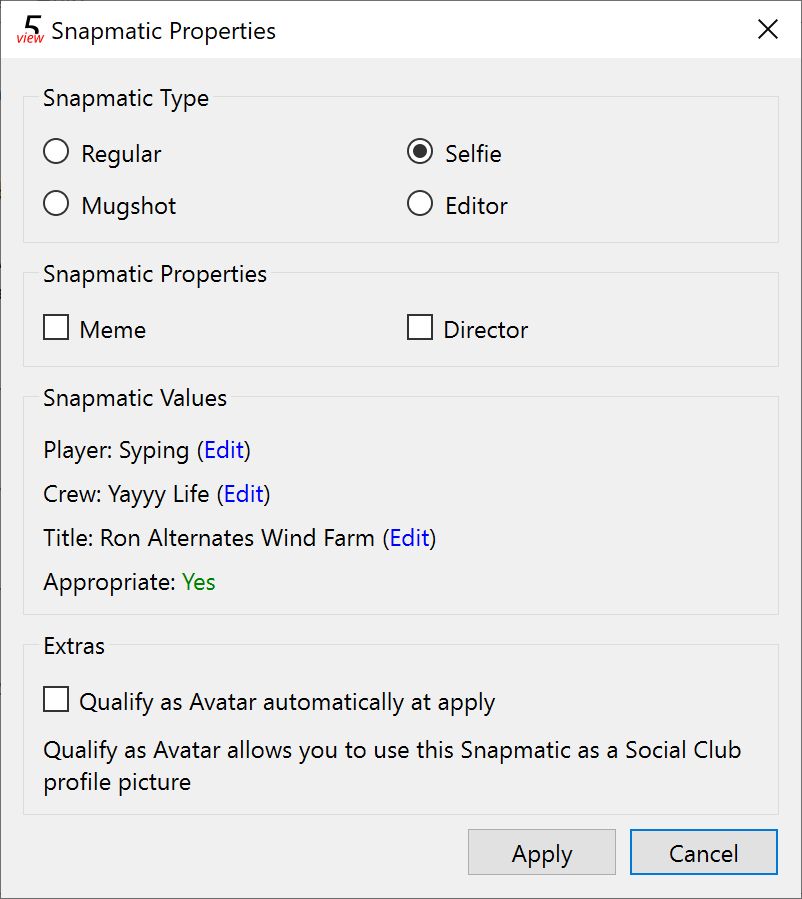Select the Selfie radio button
The image size is (802, 899).
[420, 152]
